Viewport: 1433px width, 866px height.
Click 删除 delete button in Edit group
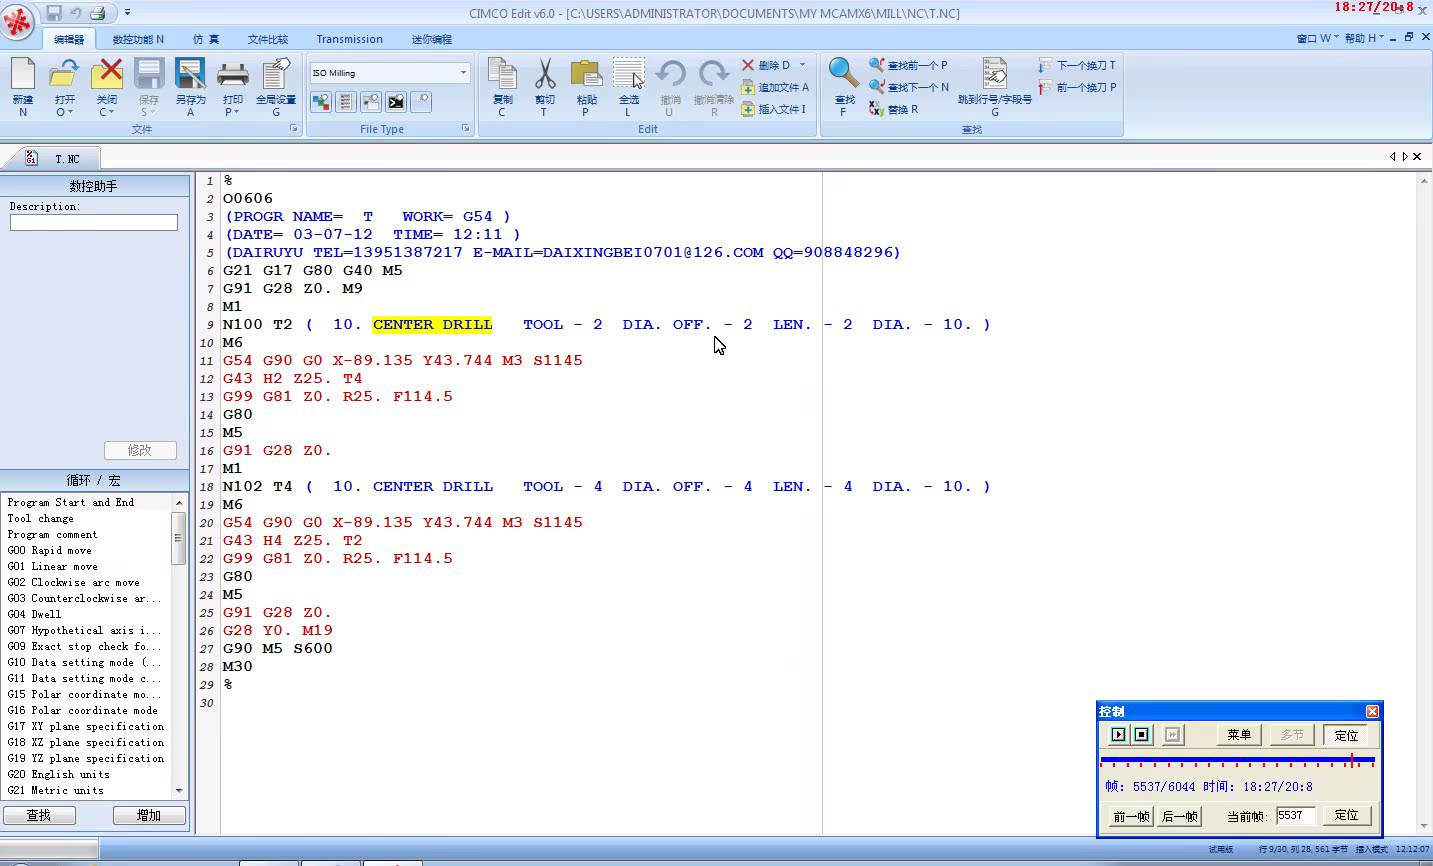[x=766, y=65]
